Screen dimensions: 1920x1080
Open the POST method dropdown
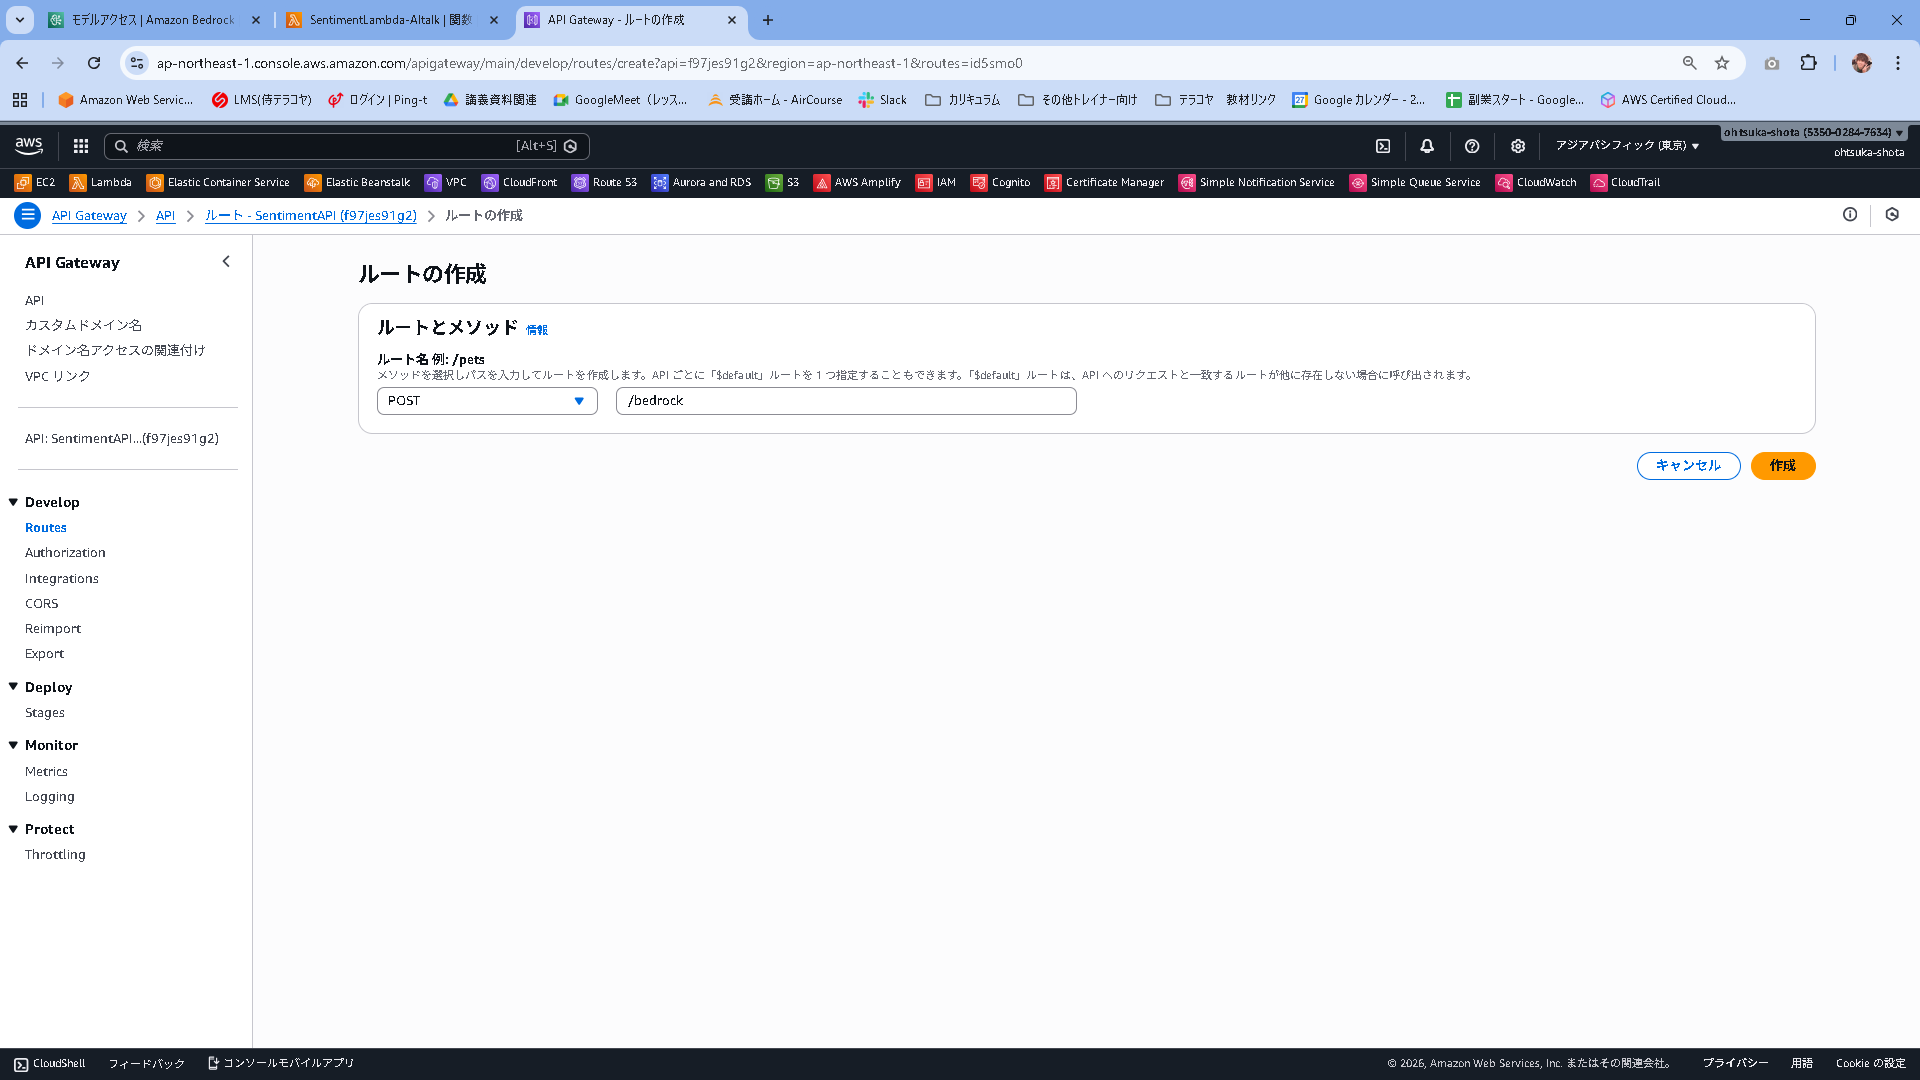487,401
